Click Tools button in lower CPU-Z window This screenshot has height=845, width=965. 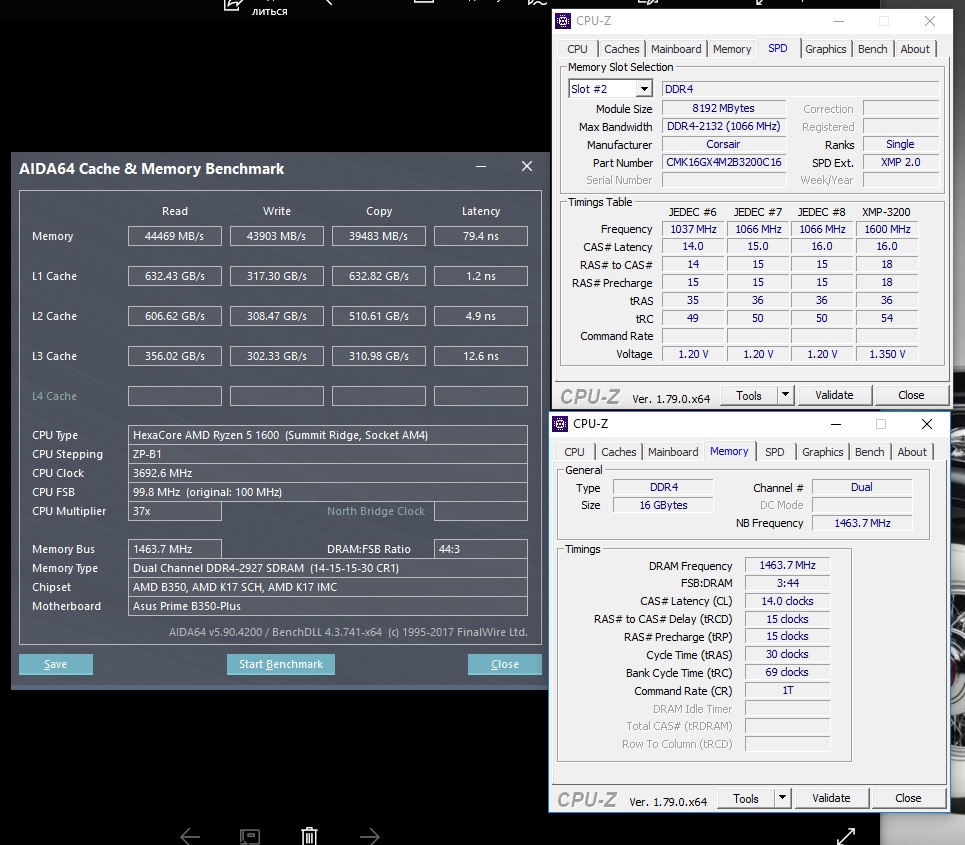[746, 798]
